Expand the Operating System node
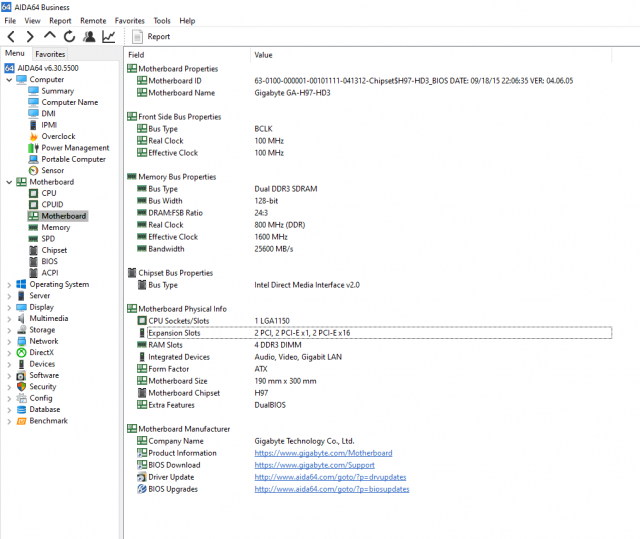Viewport: 640px width, 539px height. [x=10, y=284]
